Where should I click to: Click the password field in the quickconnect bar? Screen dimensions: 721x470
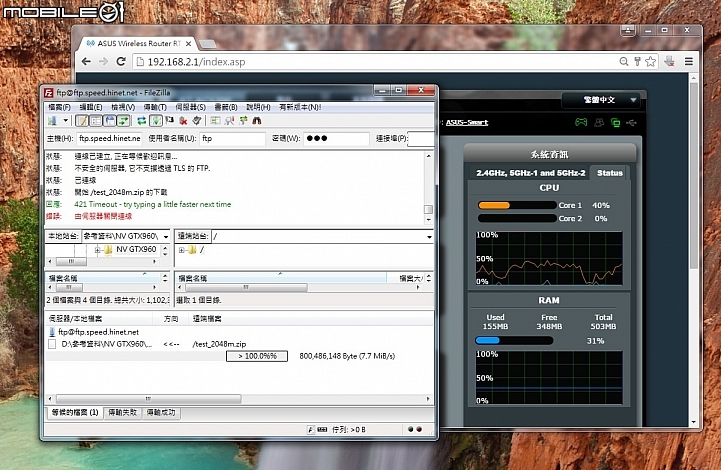(336, 138)
